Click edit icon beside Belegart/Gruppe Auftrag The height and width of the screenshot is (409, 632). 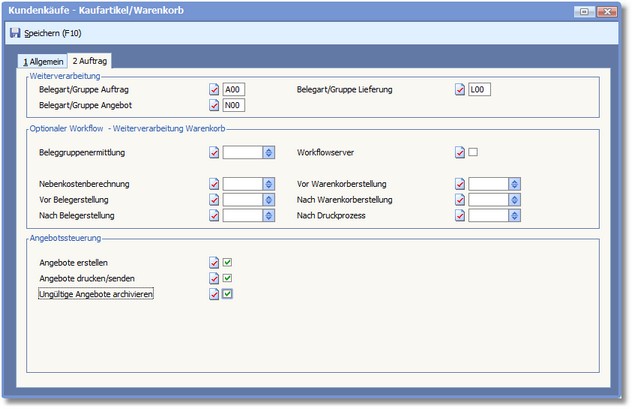coord(214,89)
